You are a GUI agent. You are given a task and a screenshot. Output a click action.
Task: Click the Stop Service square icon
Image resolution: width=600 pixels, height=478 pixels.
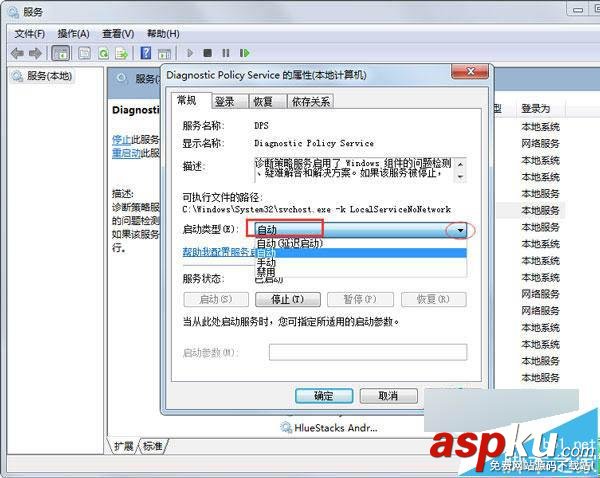207,53
